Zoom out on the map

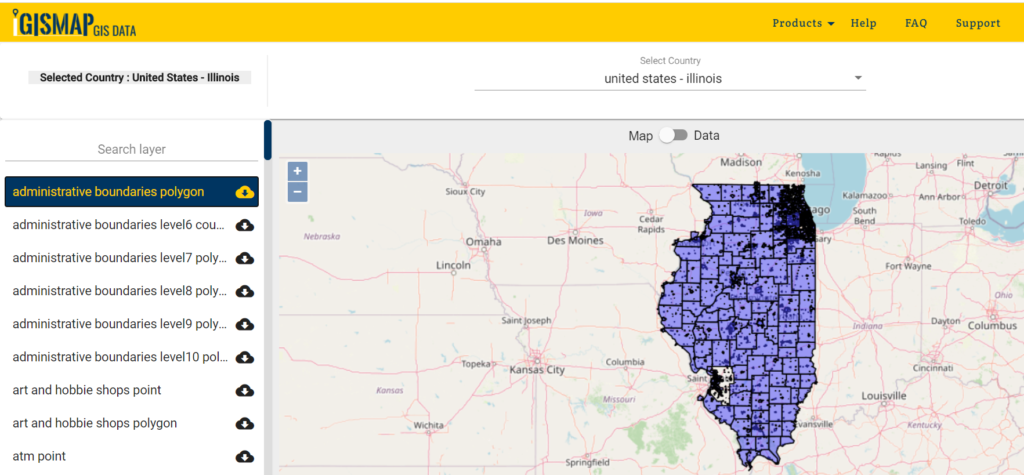coord(297,192)
